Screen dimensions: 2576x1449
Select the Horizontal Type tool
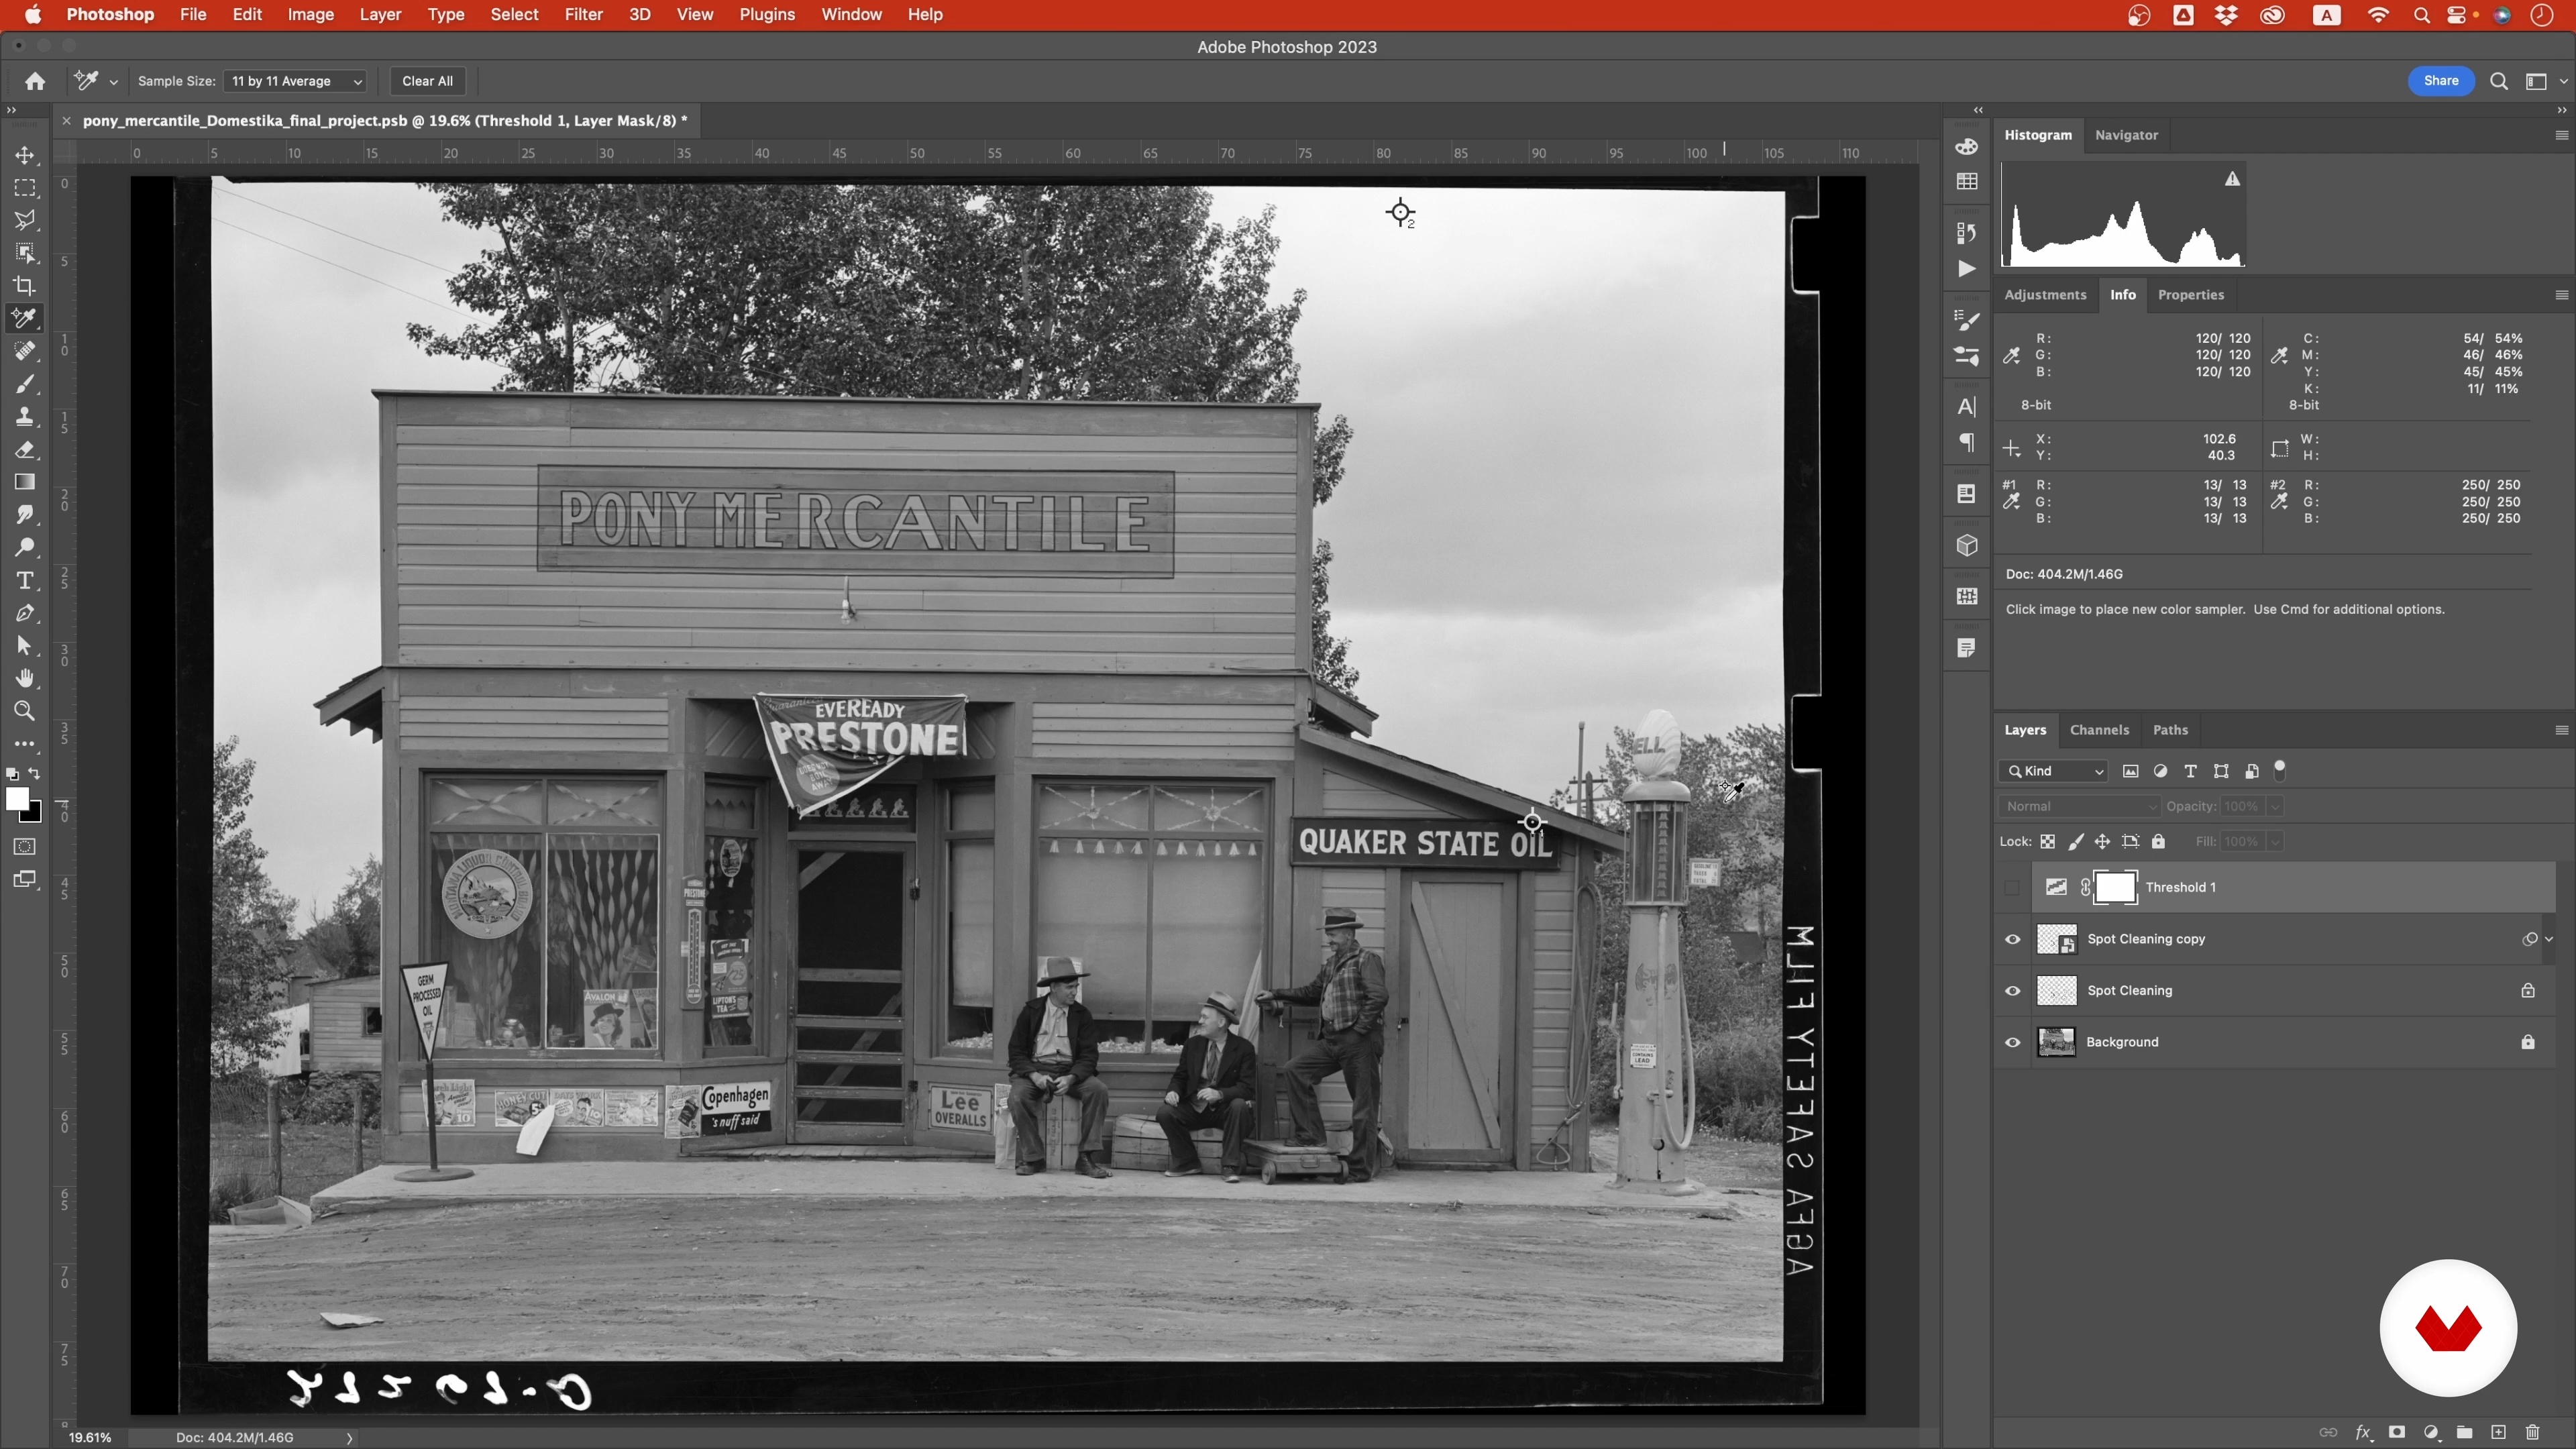coord(25,581)
